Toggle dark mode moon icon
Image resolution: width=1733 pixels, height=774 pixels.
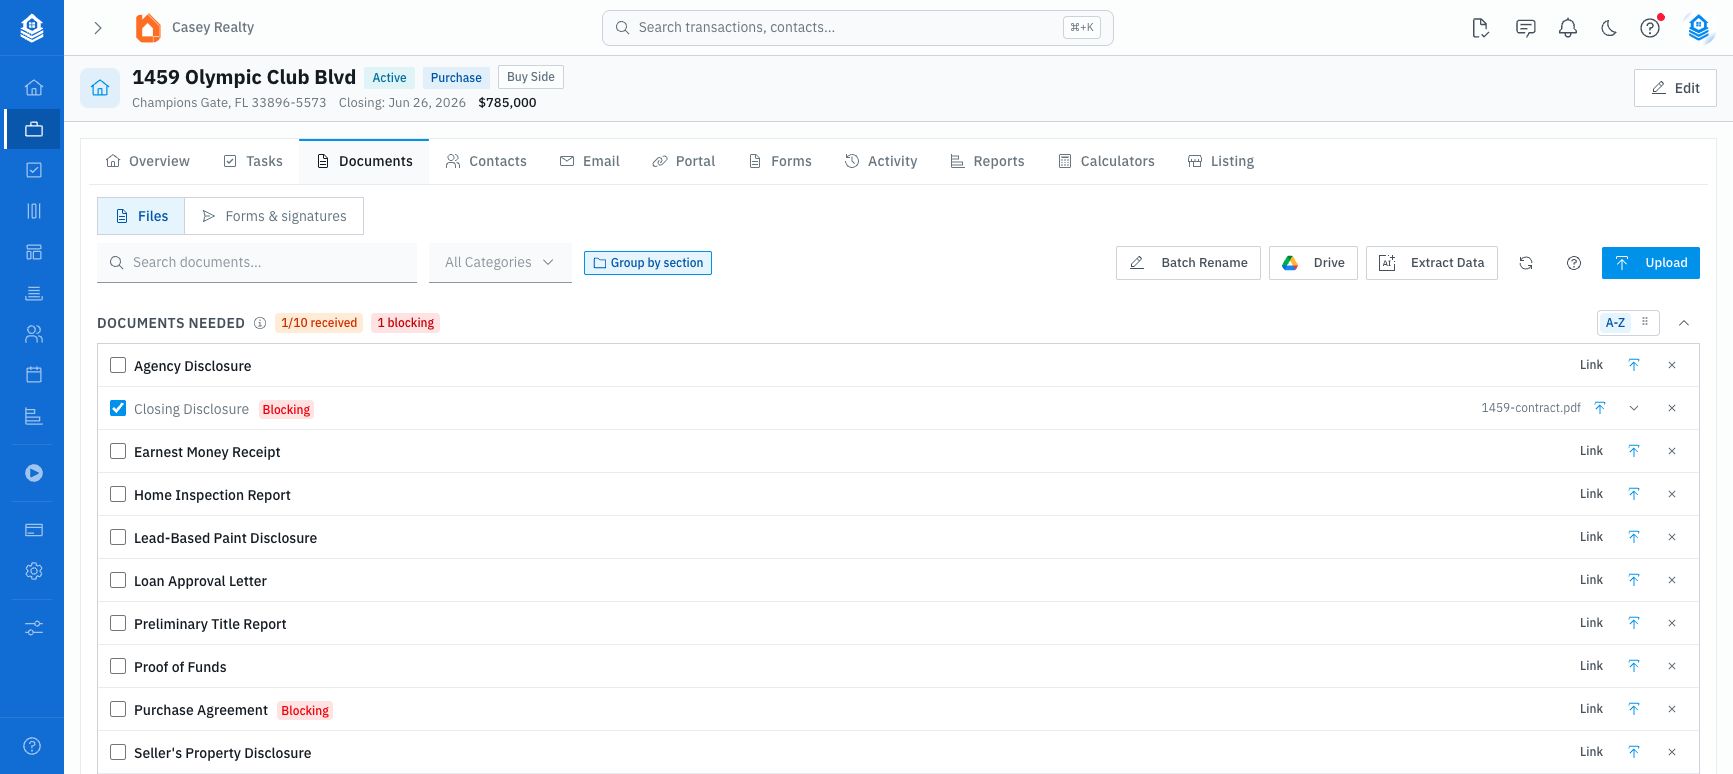[x=1609, y=28]
